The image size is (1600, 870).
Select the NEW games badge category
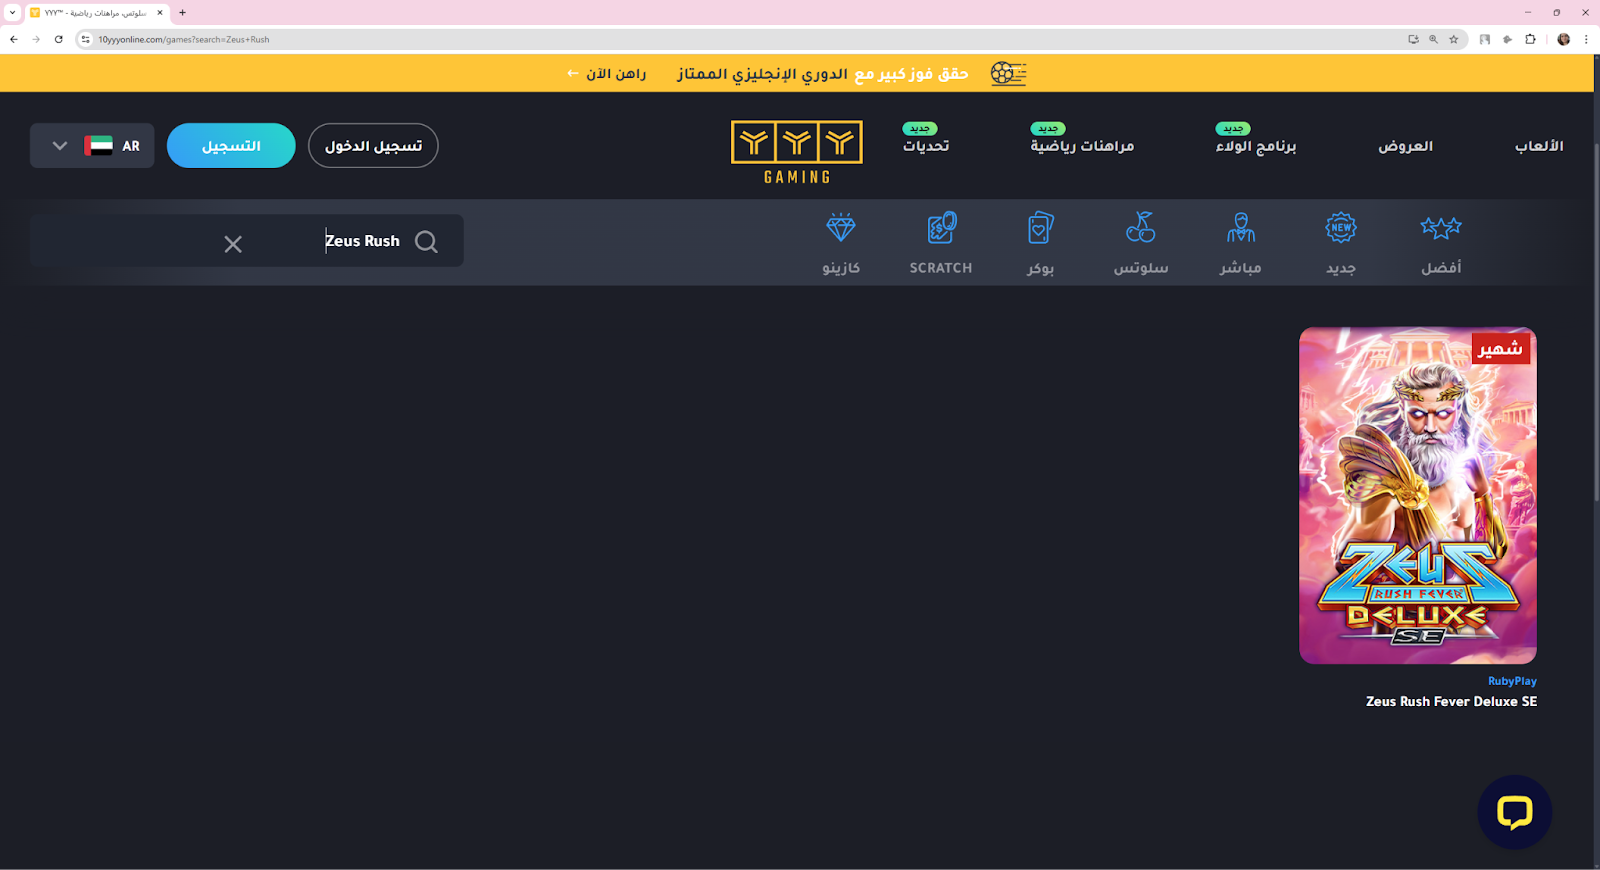coord(1341,243)
